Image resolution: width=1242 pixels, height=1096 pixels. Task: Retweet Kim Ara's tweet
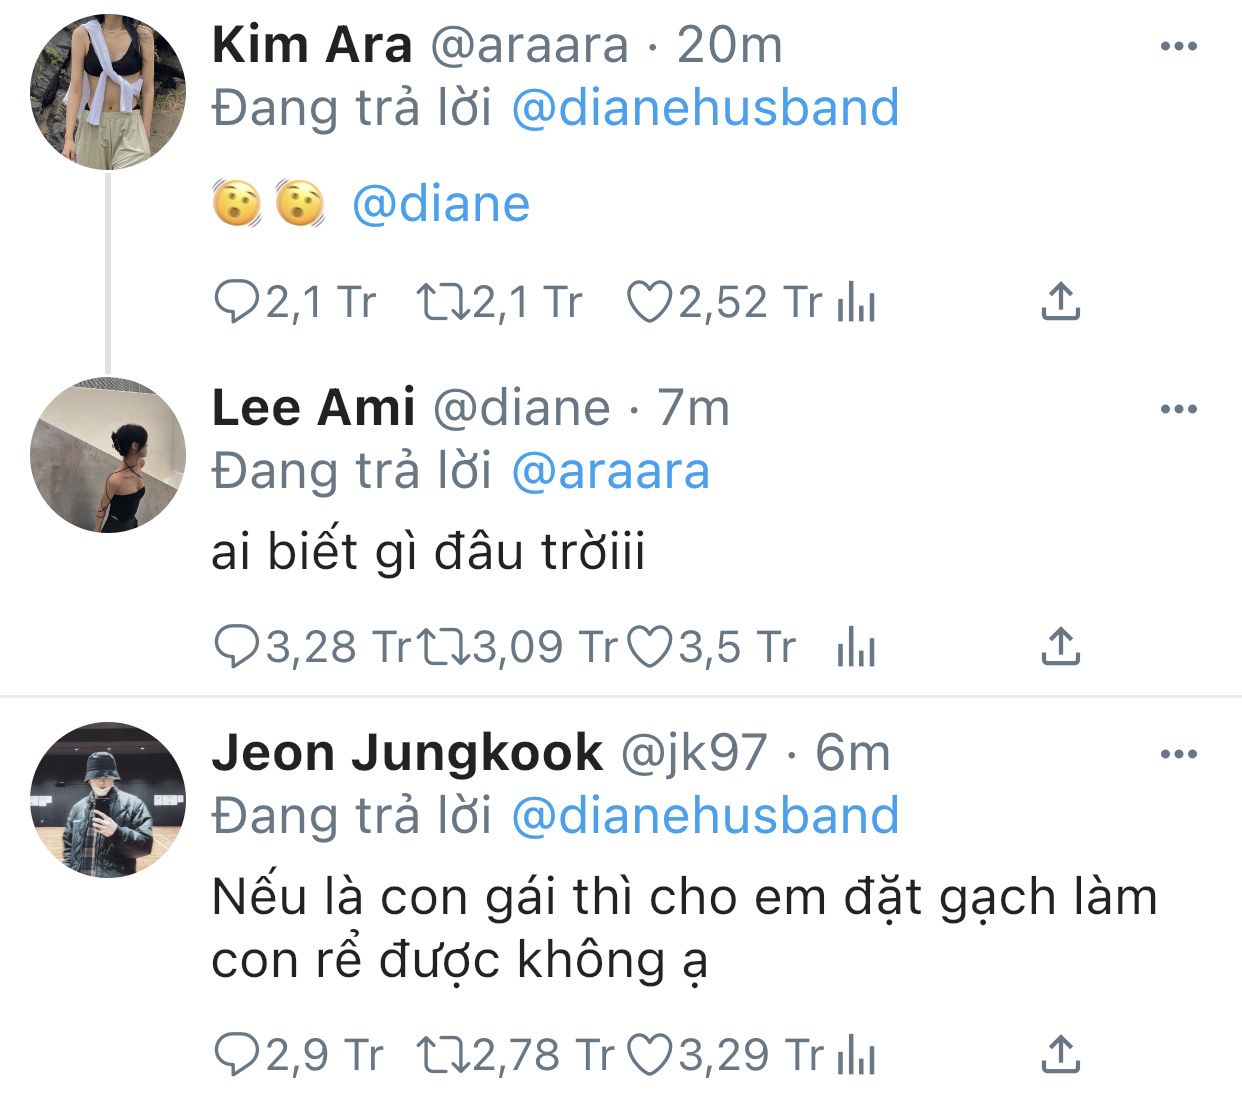tap(444, 302)
